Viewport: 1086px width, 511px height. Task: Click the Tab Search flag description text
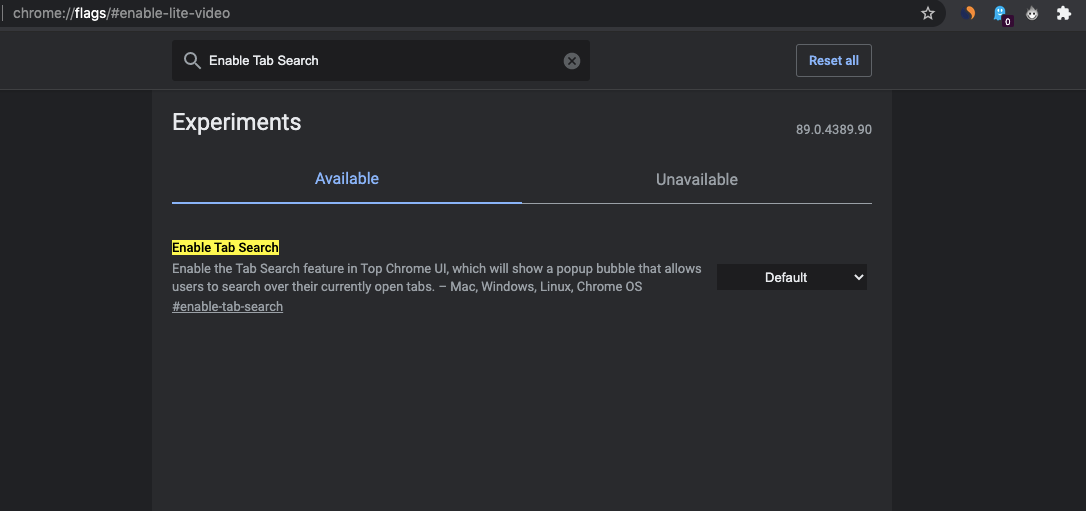[436, 278]
